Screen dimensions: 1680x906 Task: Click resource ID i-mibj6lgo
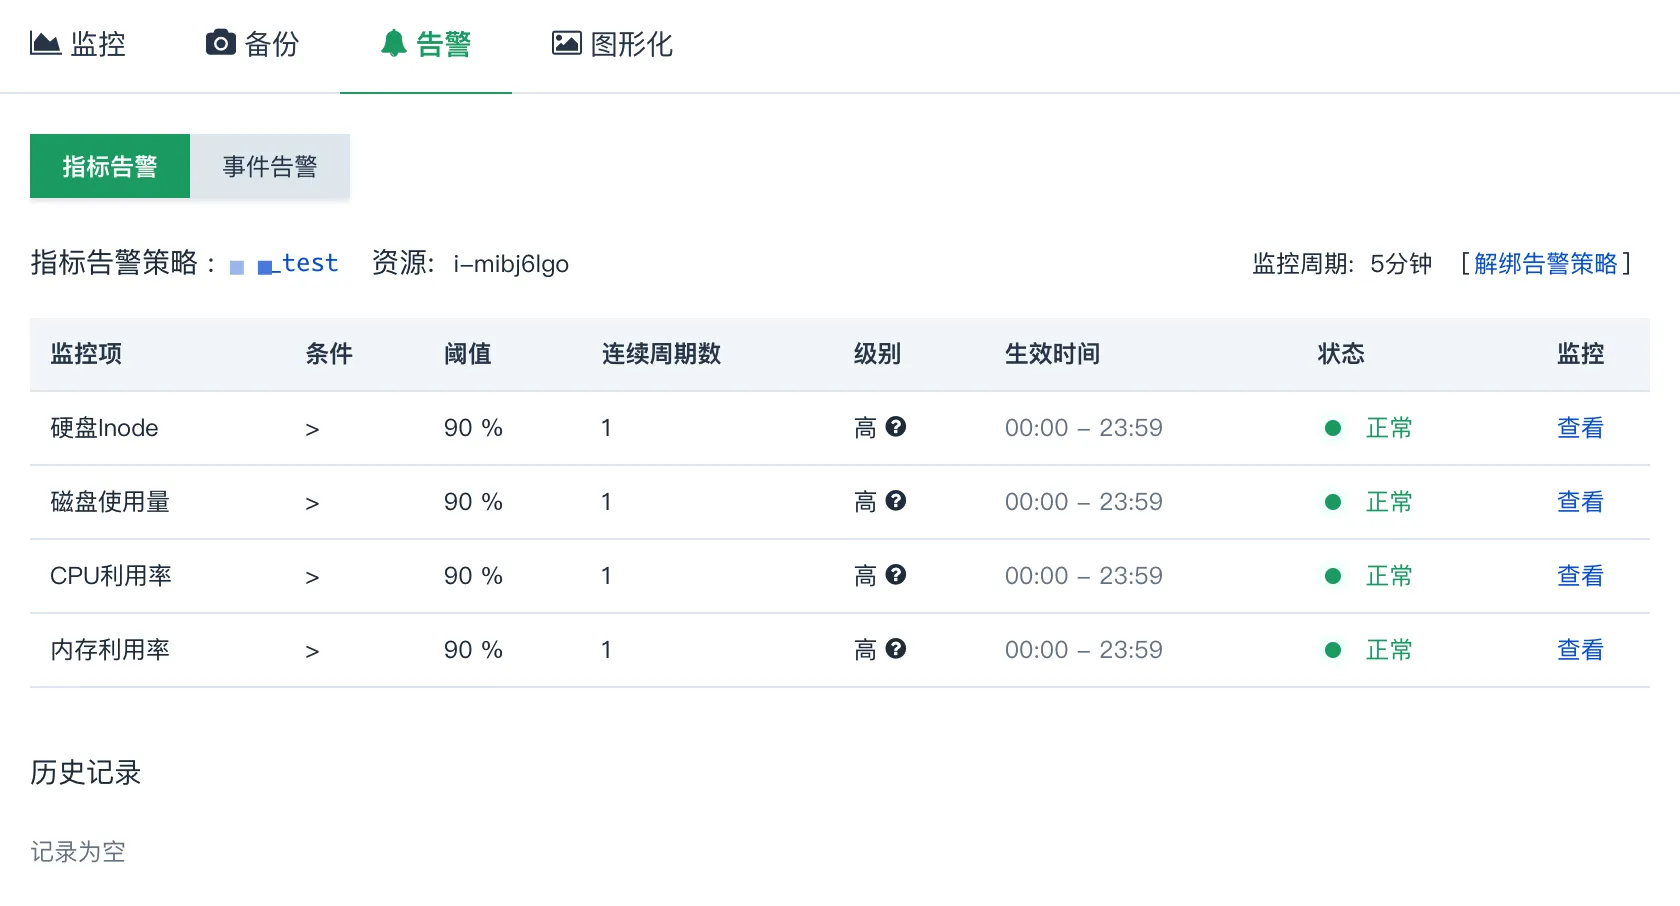(511, 264)
